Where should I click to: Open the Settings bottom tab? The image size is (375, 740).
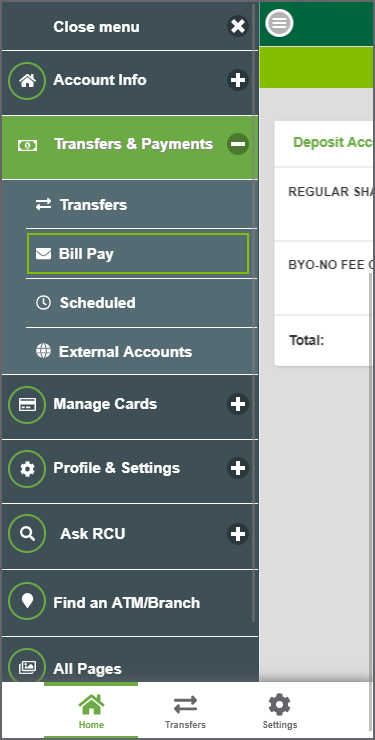tap(280, 711)
